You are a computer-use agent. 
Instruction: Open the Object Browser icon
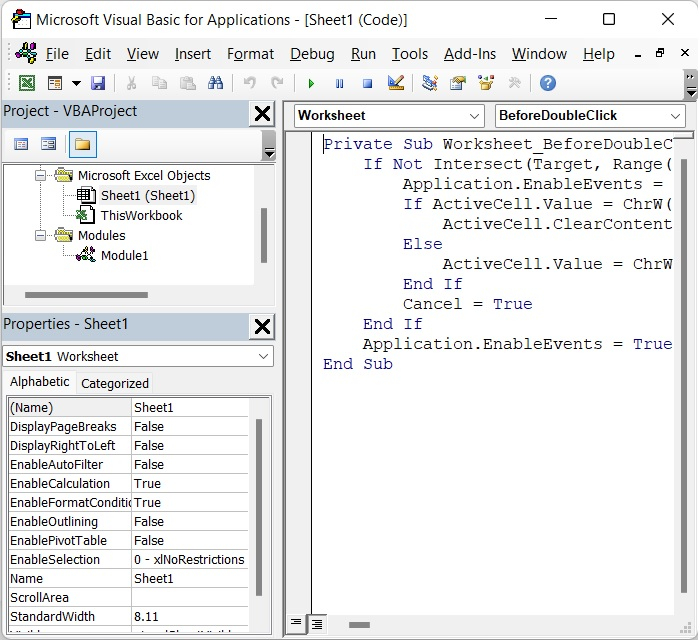coord(486,84)
